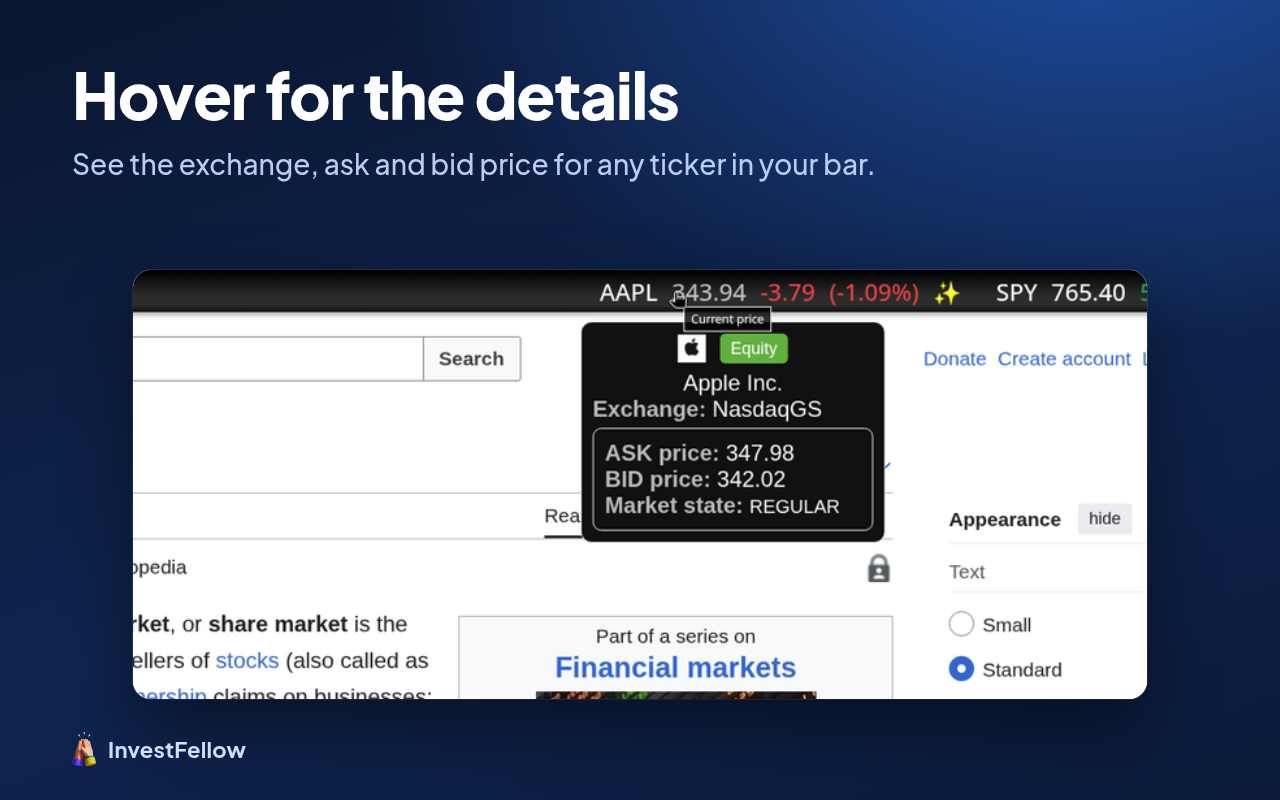Screen dimensions: 1280x800
Task: Select the Standard text size radio button
Action: [961, 669]
